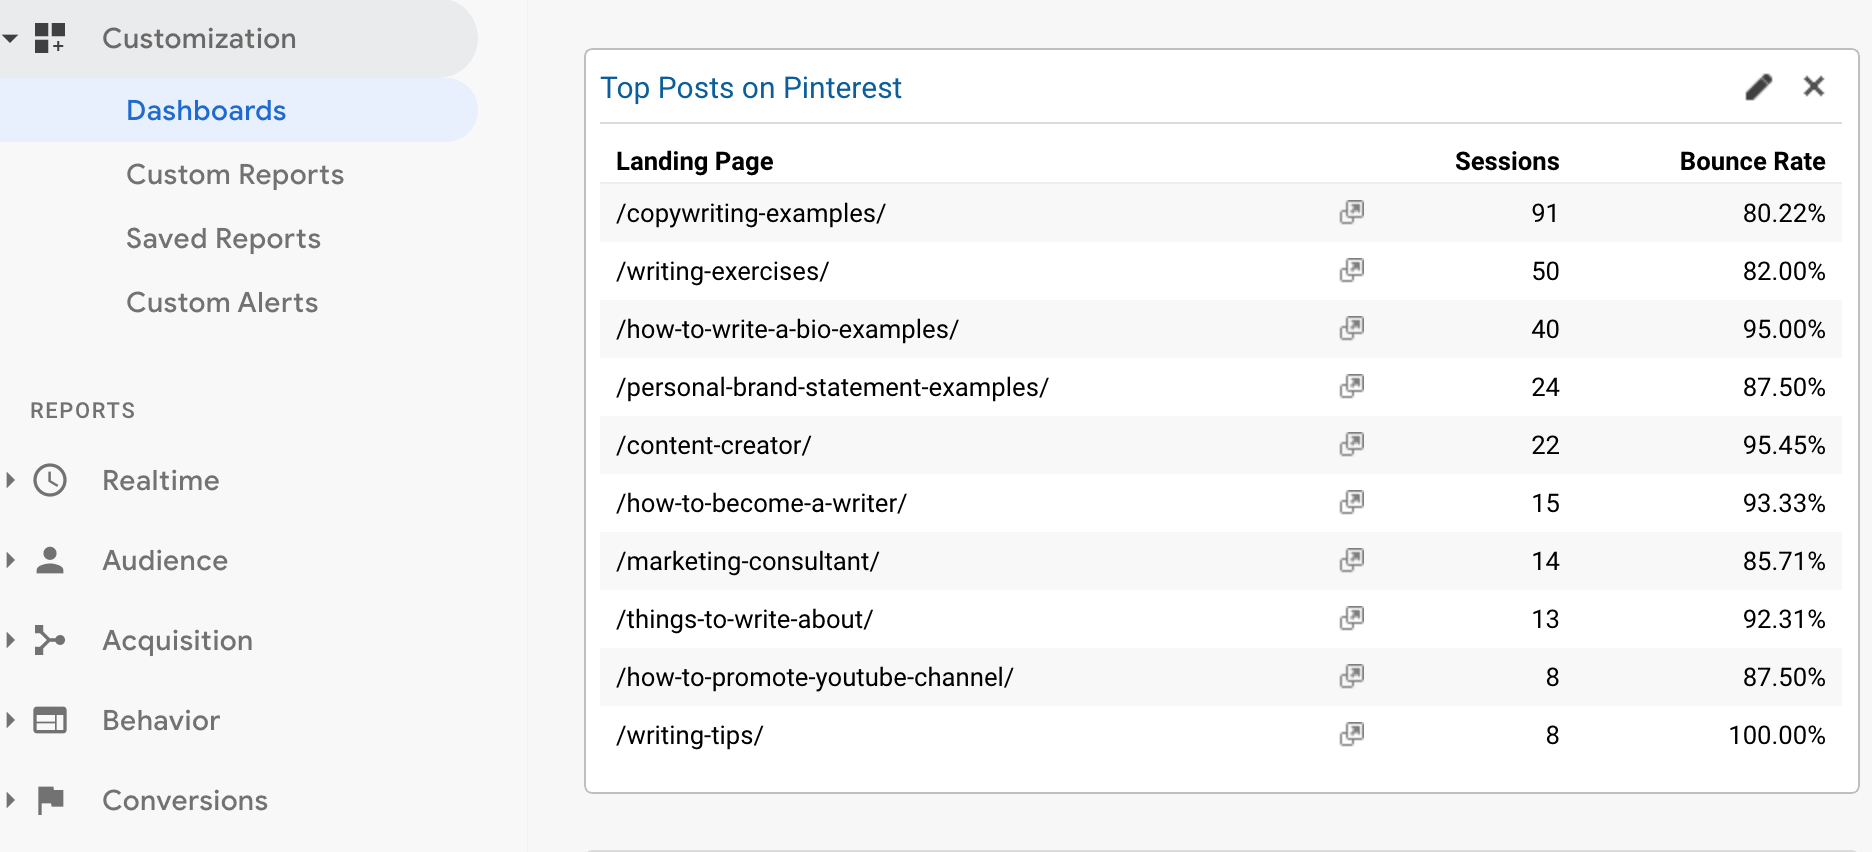1872x852 pixels.
Task: Expand the Realtime report section
Action: tap(10, 480)
